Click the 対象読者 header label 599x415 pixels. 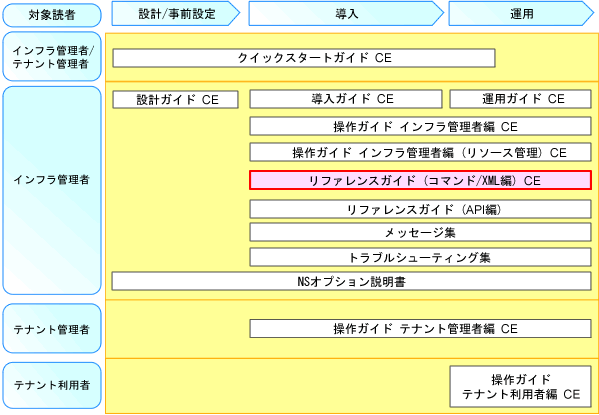tap(52, 15)
